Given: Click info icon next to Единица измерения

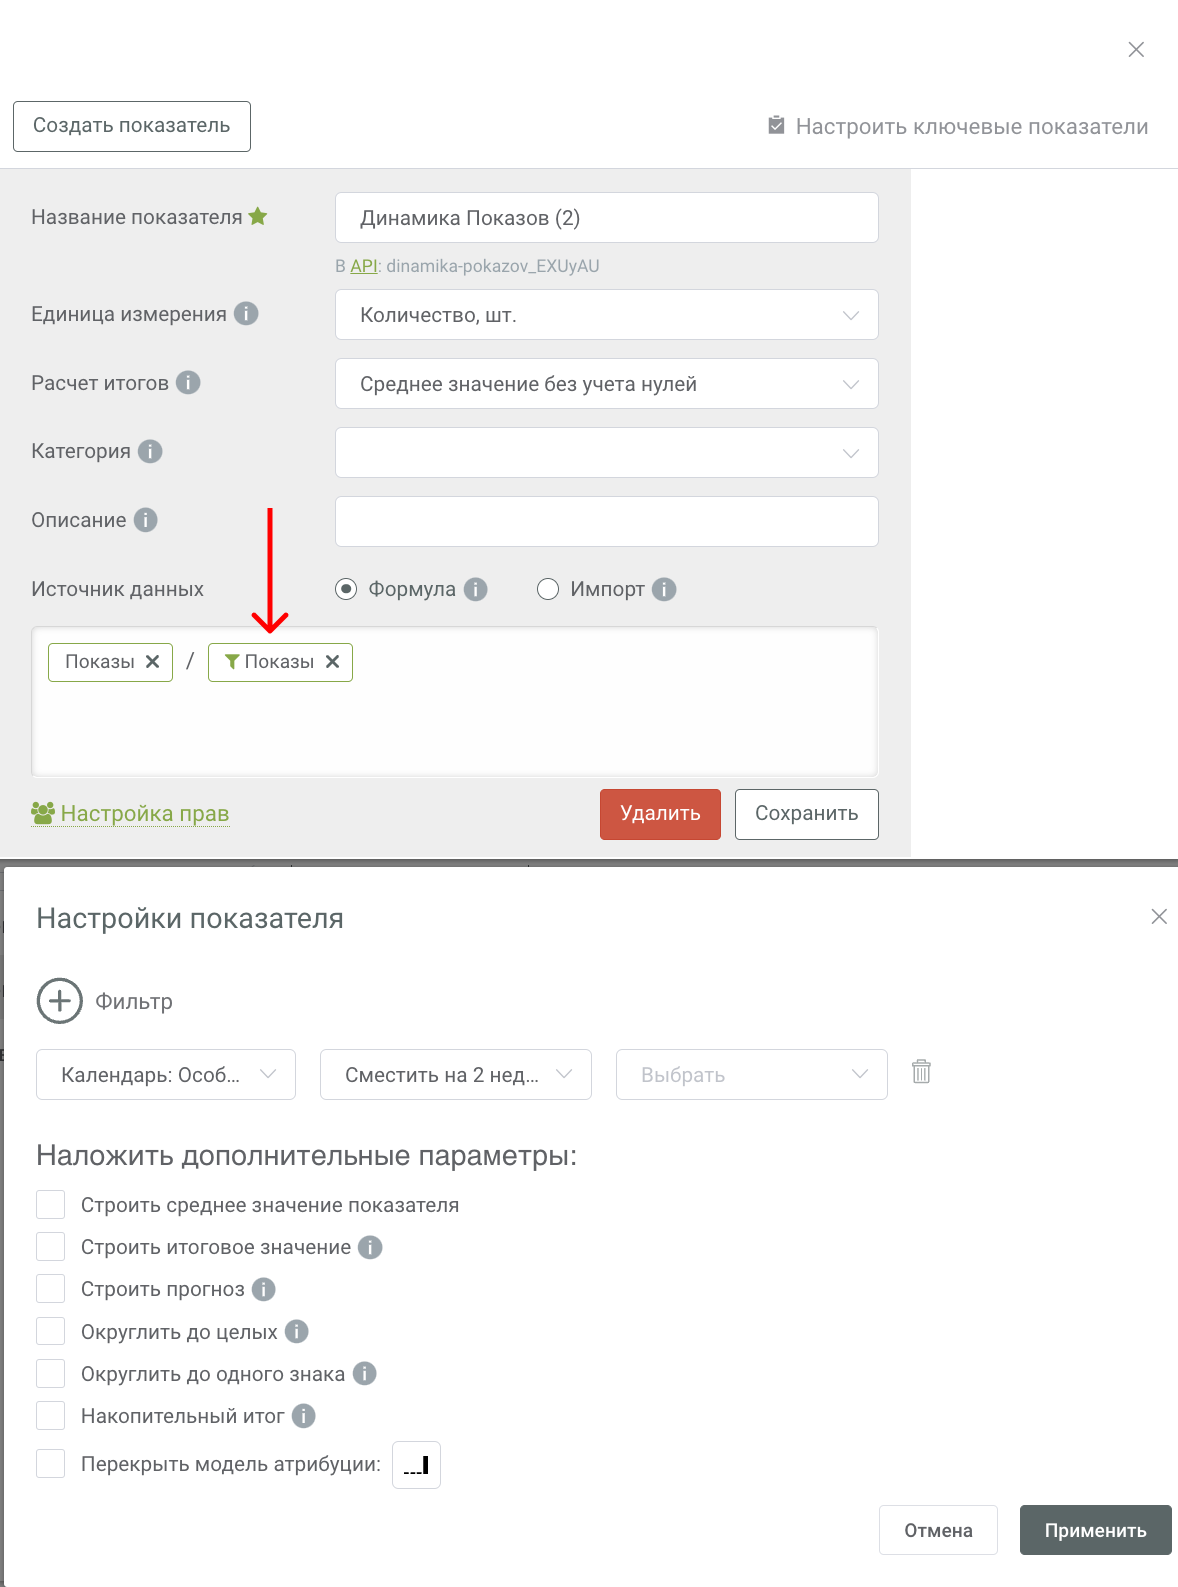Looking at the screenshot, I should [x=246, y=314].
